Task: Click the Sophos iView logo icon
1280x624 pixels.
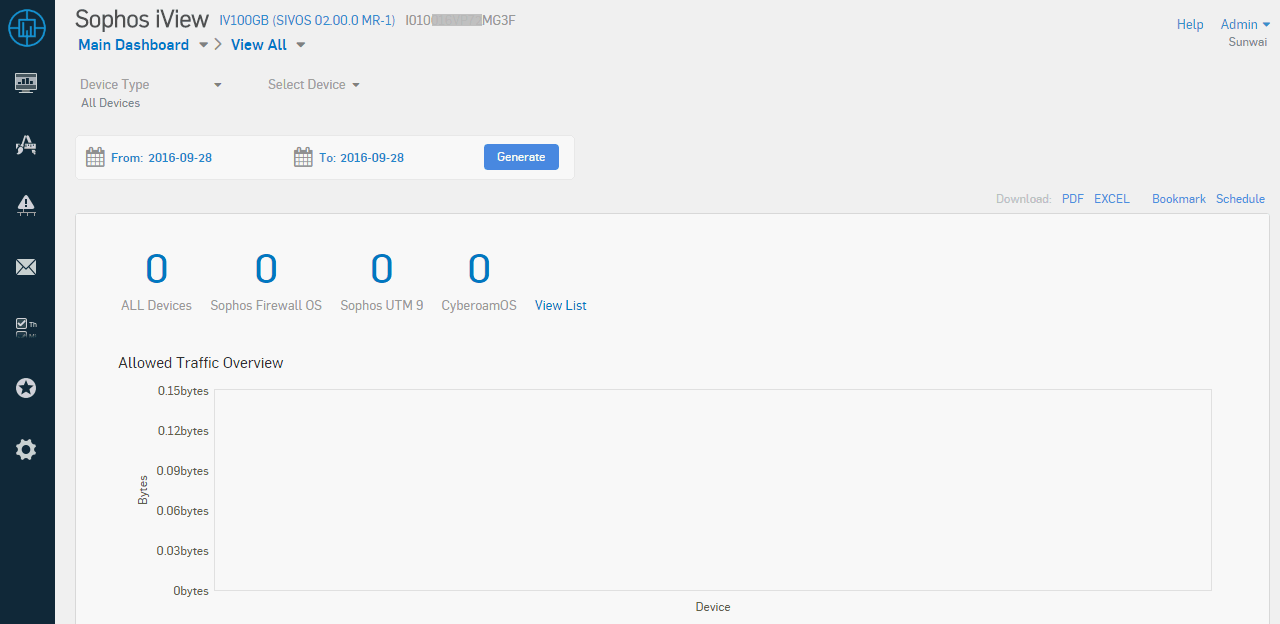Action: coord(27,27)
